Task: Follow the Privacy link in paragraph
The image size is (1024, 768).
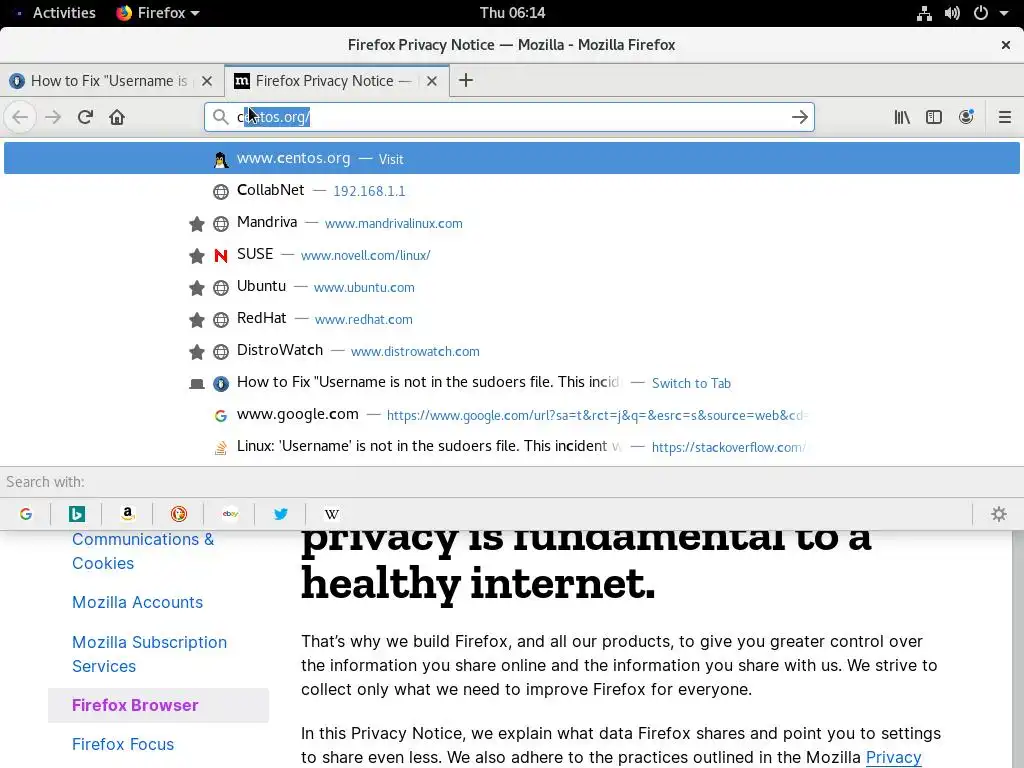Action: [893, 758]
